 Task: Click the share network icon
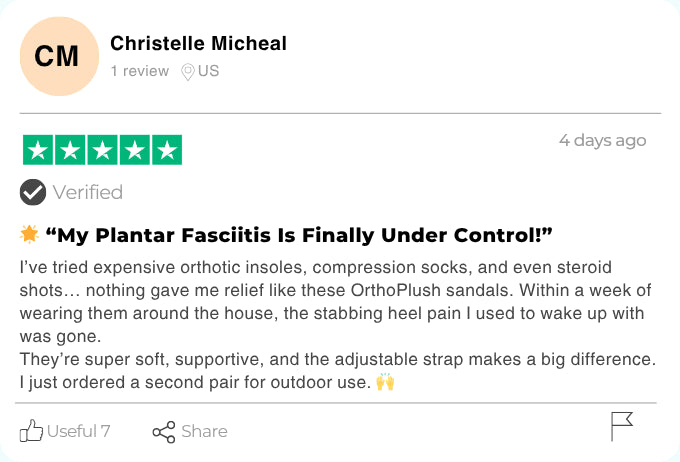click(164, 432)
